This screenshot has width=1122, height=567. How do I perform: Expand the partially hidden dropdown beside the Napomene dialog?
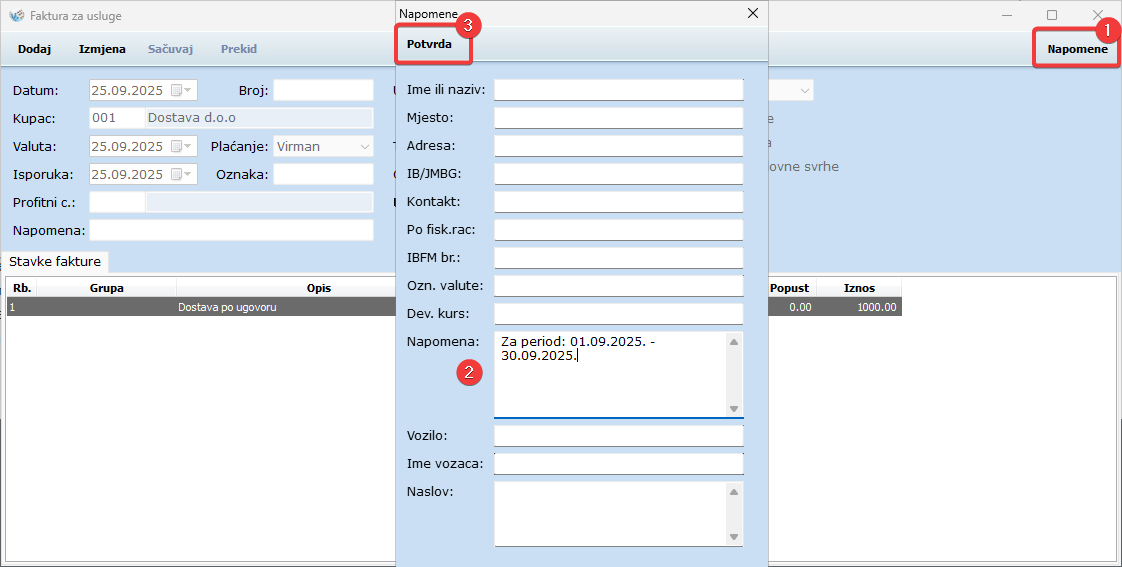click(803, 91)
